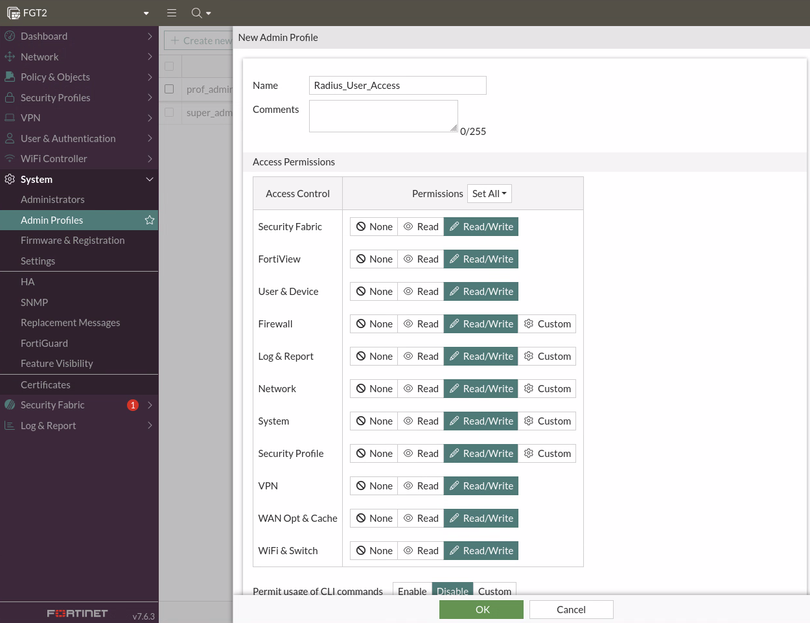
Task: Set VPN permission to None
Action: (374, 486)
